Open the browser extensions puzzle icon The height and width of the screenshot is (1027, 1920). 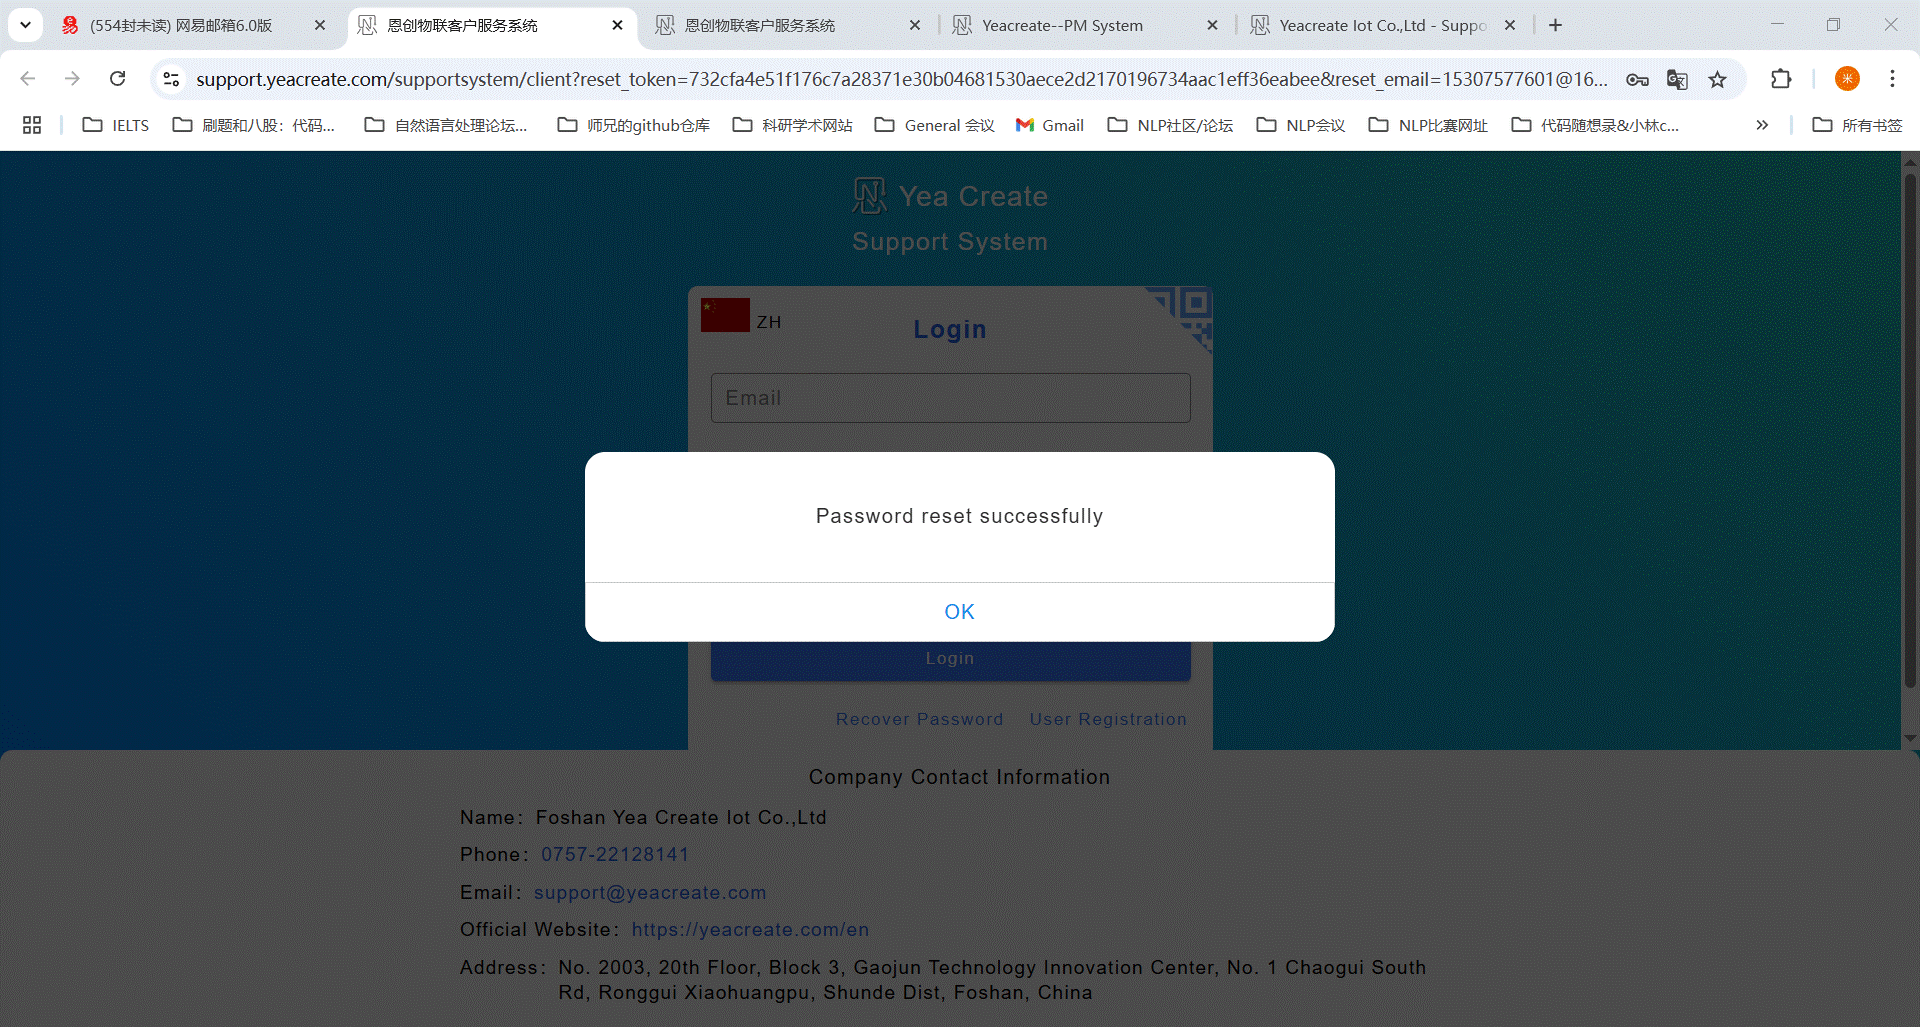1781,79
